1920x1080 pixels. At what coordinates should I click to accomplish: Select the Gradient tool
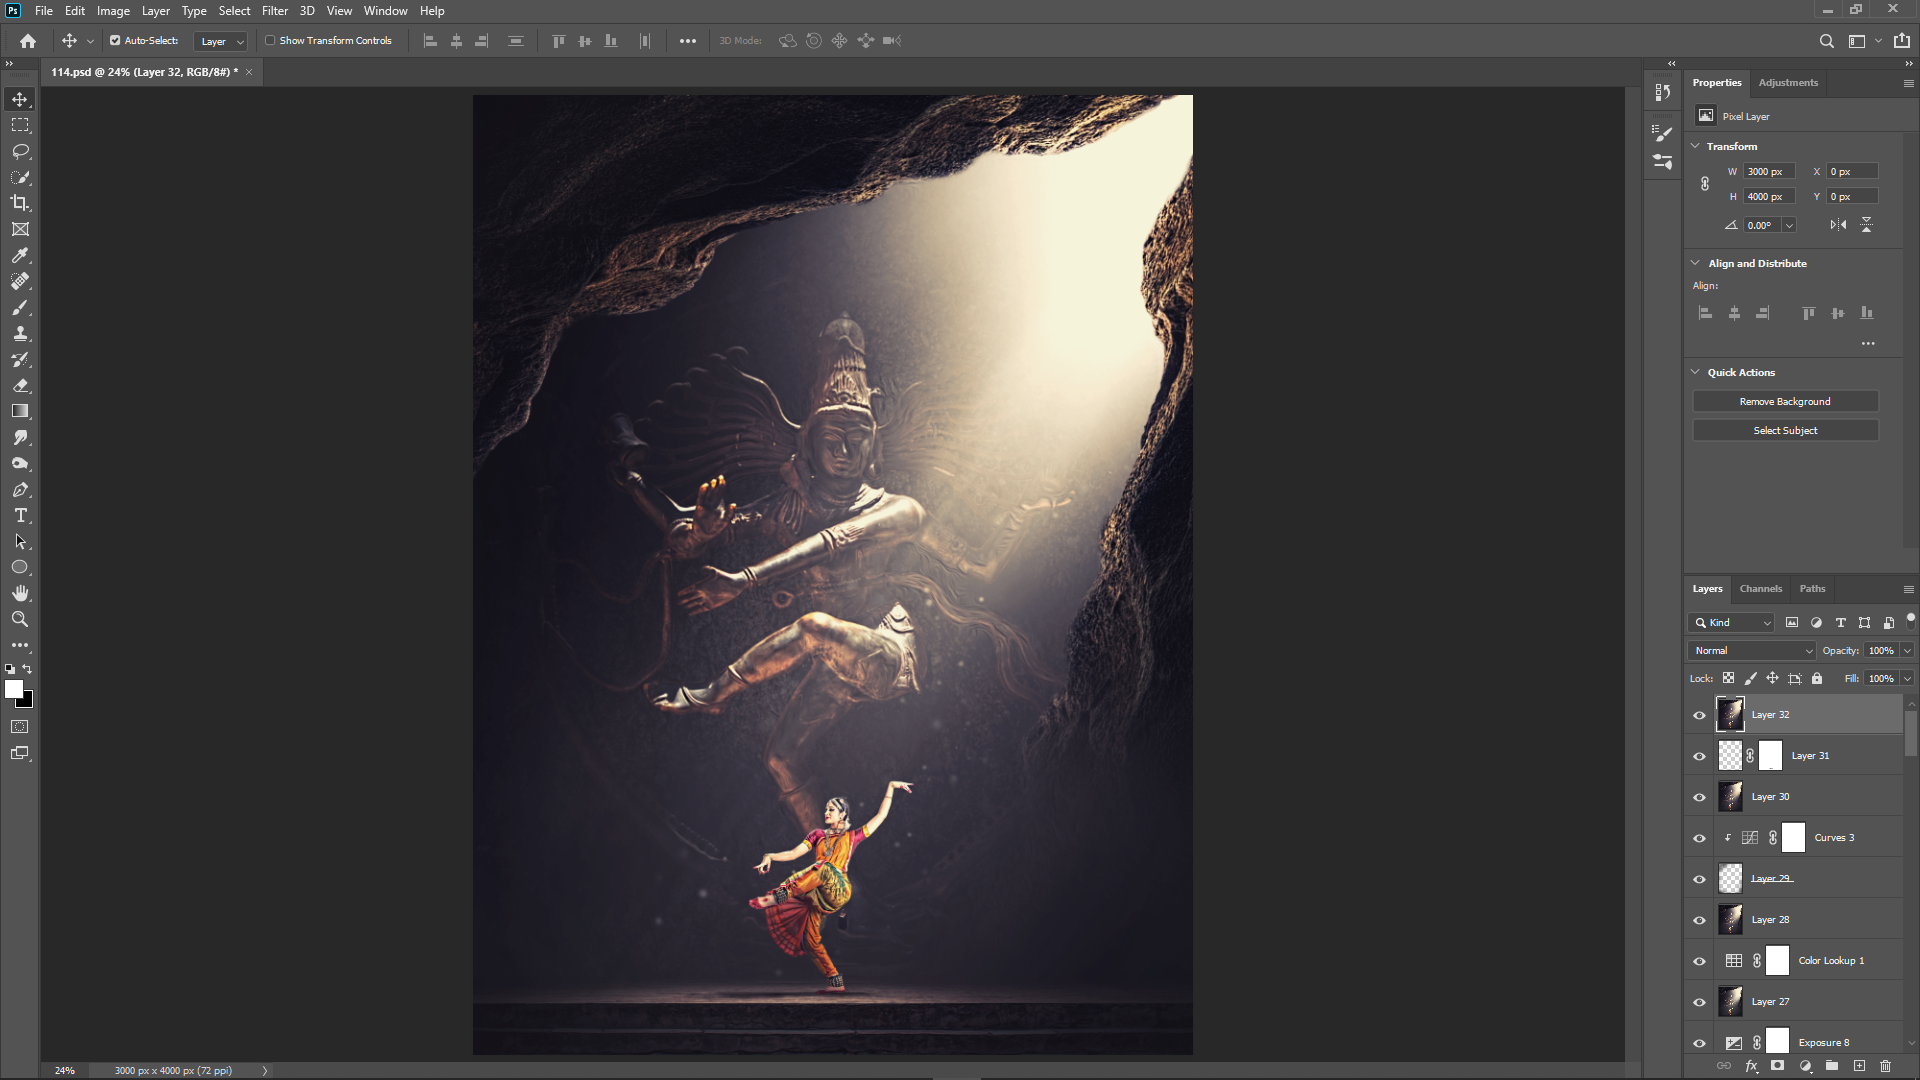click(20, 411)
